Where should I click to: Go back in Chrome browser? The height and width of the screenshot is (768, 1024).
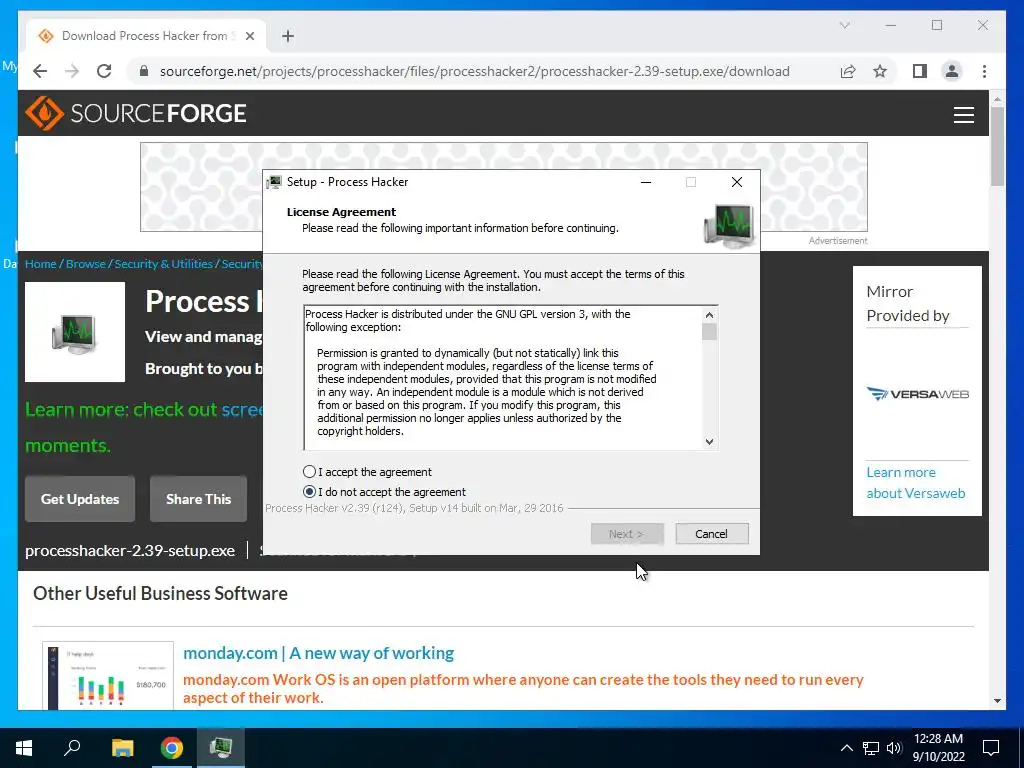tap(40, 71)
